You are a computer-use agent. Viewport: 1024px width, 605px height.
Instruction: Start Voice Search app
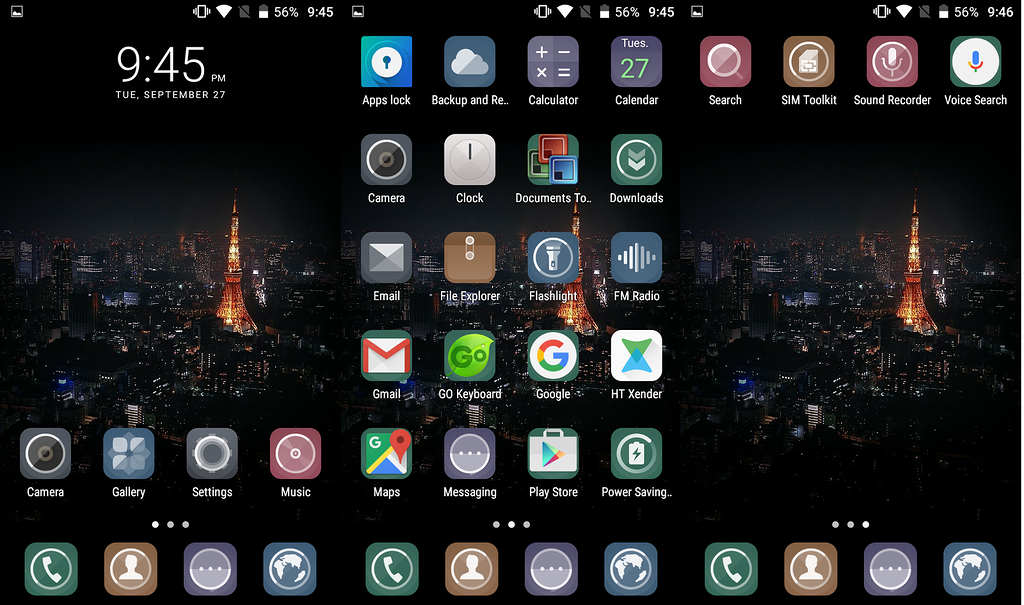(976, 62)
